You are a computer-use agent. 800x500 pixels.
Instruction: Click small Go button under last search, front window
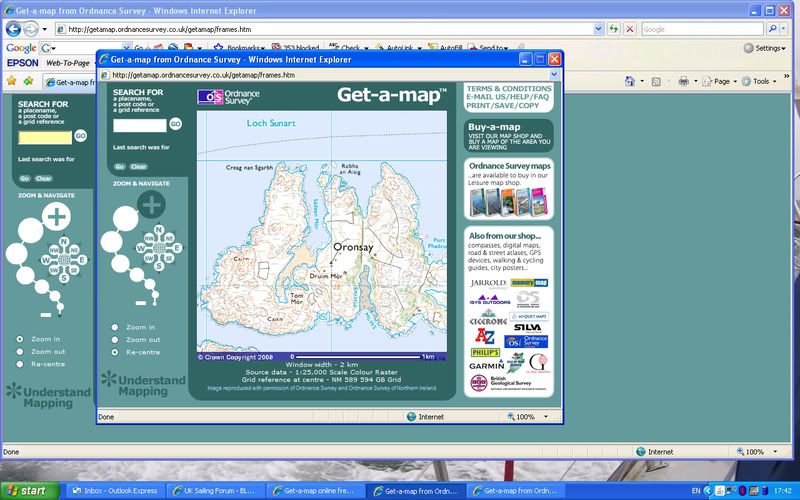coord(119,167)
